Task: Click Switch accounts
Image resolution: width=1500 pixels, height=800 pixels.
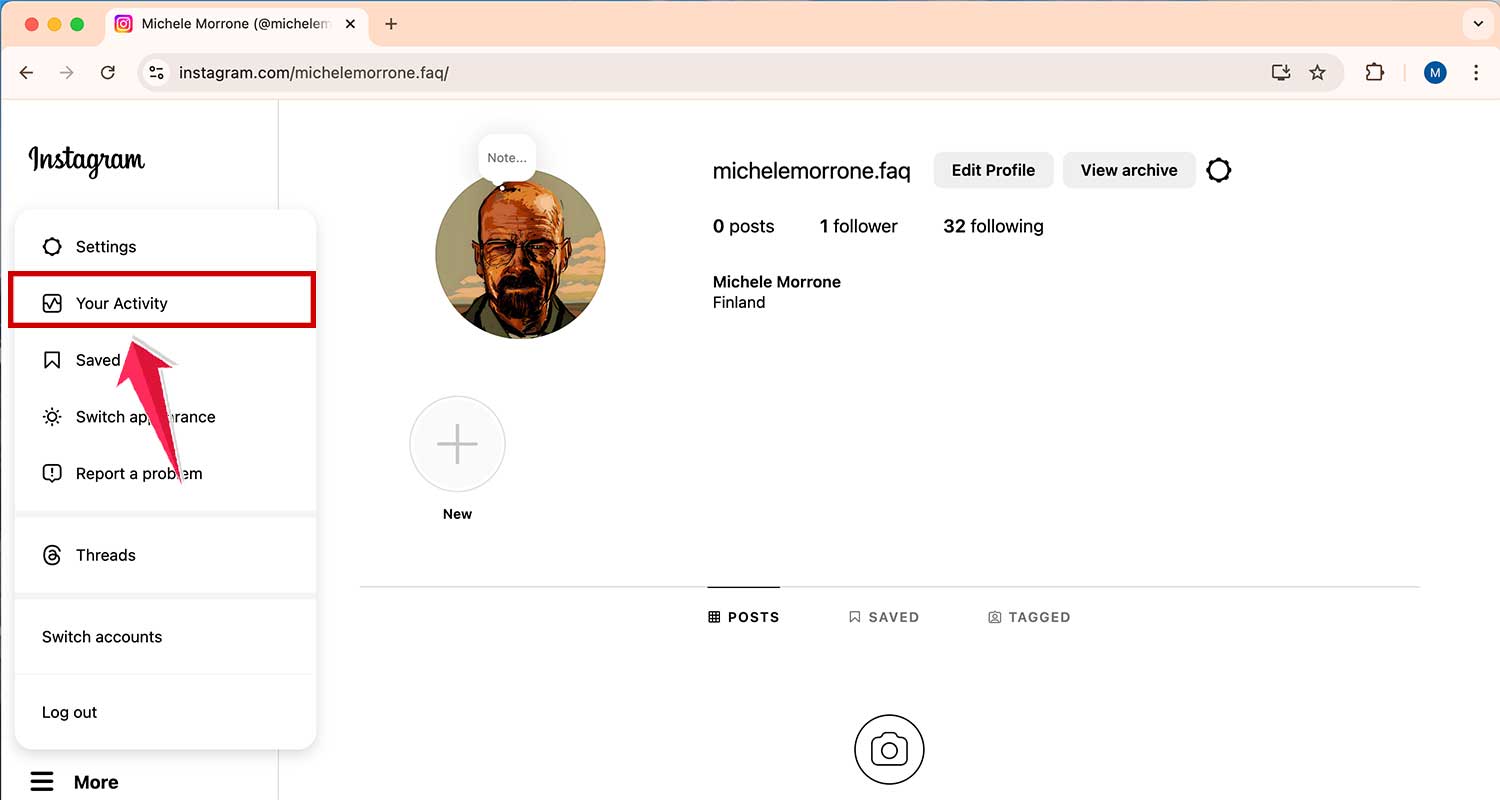Action: click(101, 636)
